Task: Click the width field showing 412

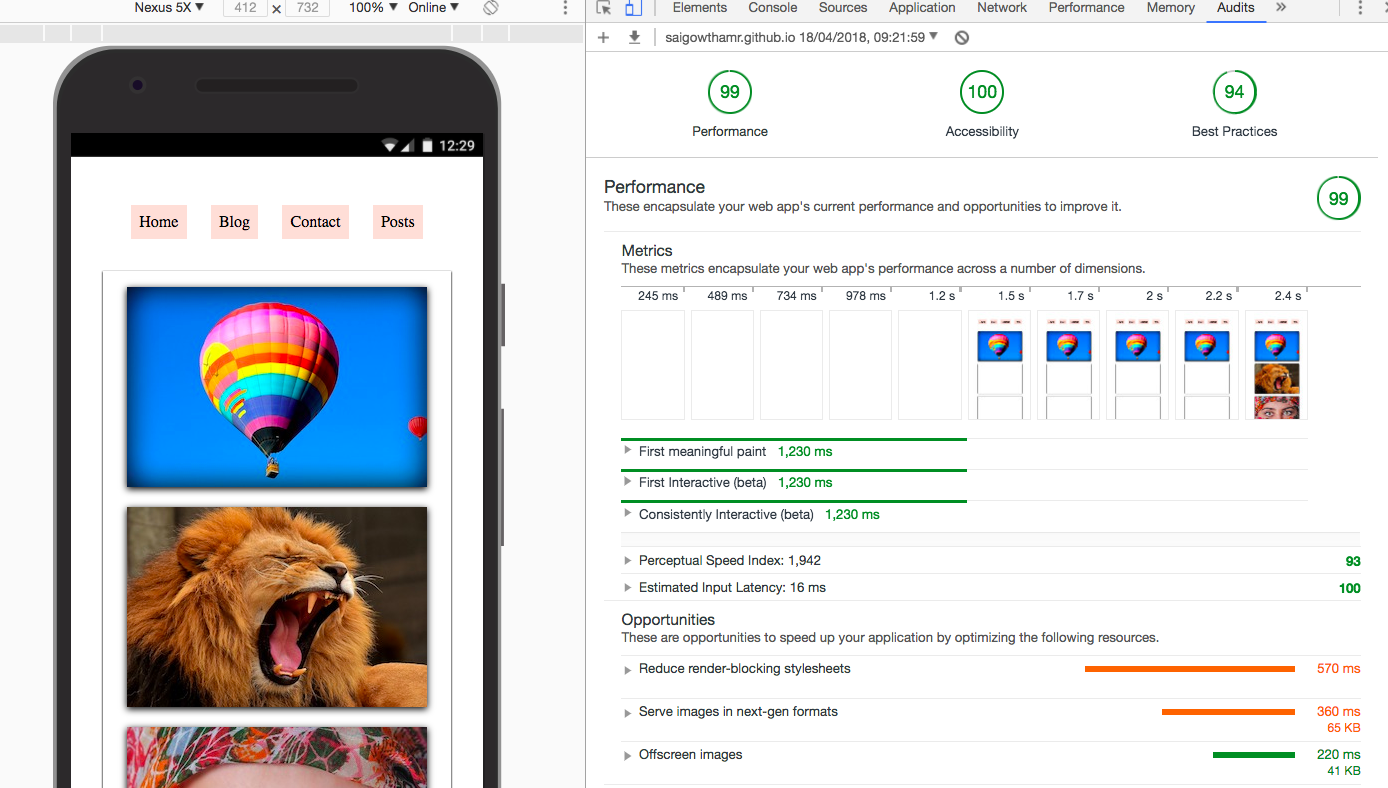Action: pyautogui.click(x=245, y=8)
